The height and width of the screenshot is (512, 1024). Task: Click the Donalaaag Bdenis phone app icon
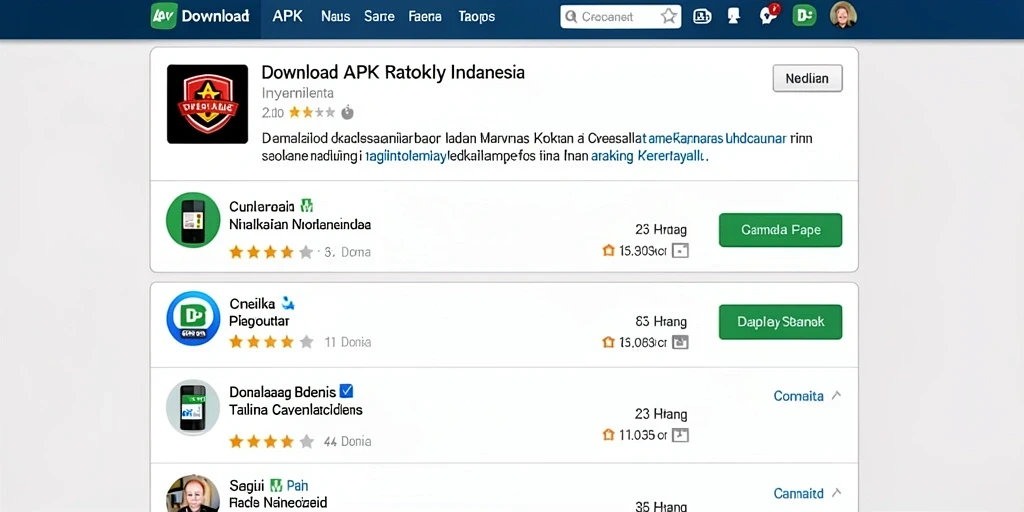193,407
